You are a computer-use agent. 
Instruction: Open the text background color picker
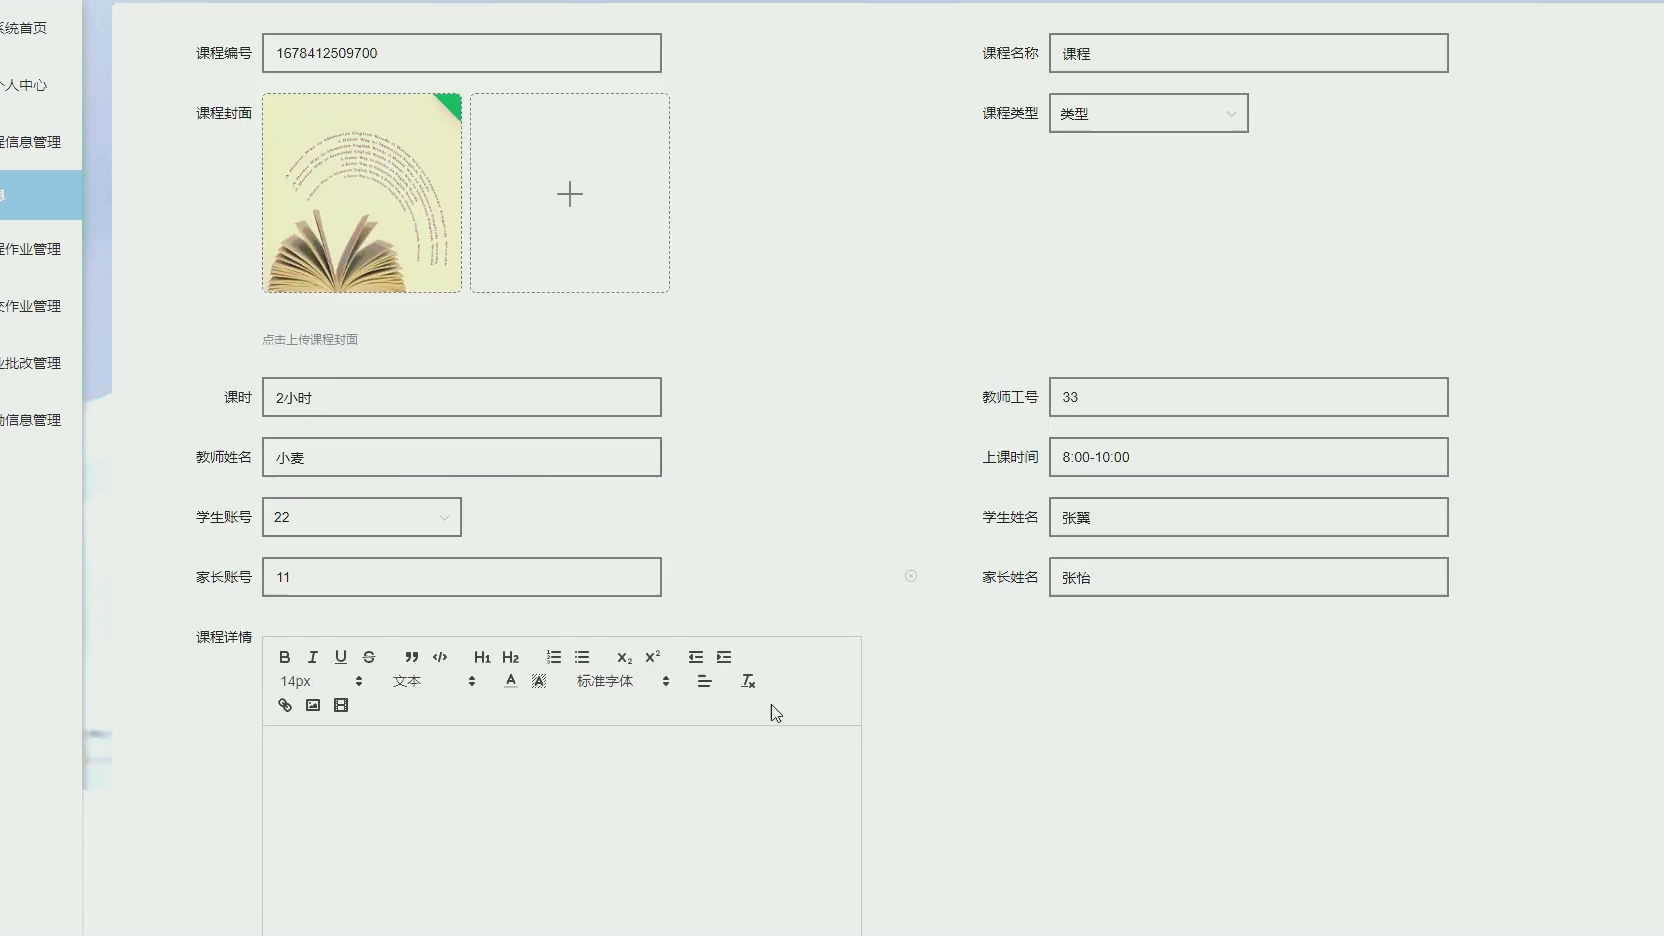(x=539, y=681)
